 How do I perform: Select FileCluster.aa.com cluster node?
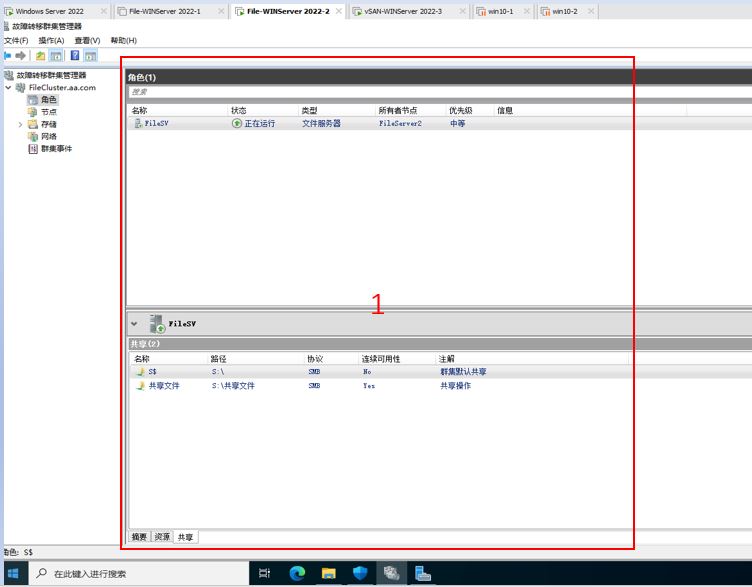tap(62, 87)
